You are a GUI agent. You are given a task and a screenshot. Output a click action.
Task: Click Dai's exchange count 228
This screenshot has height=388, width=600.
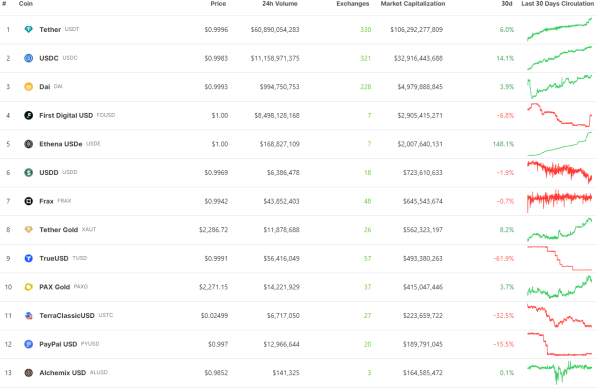click(365, 87)
